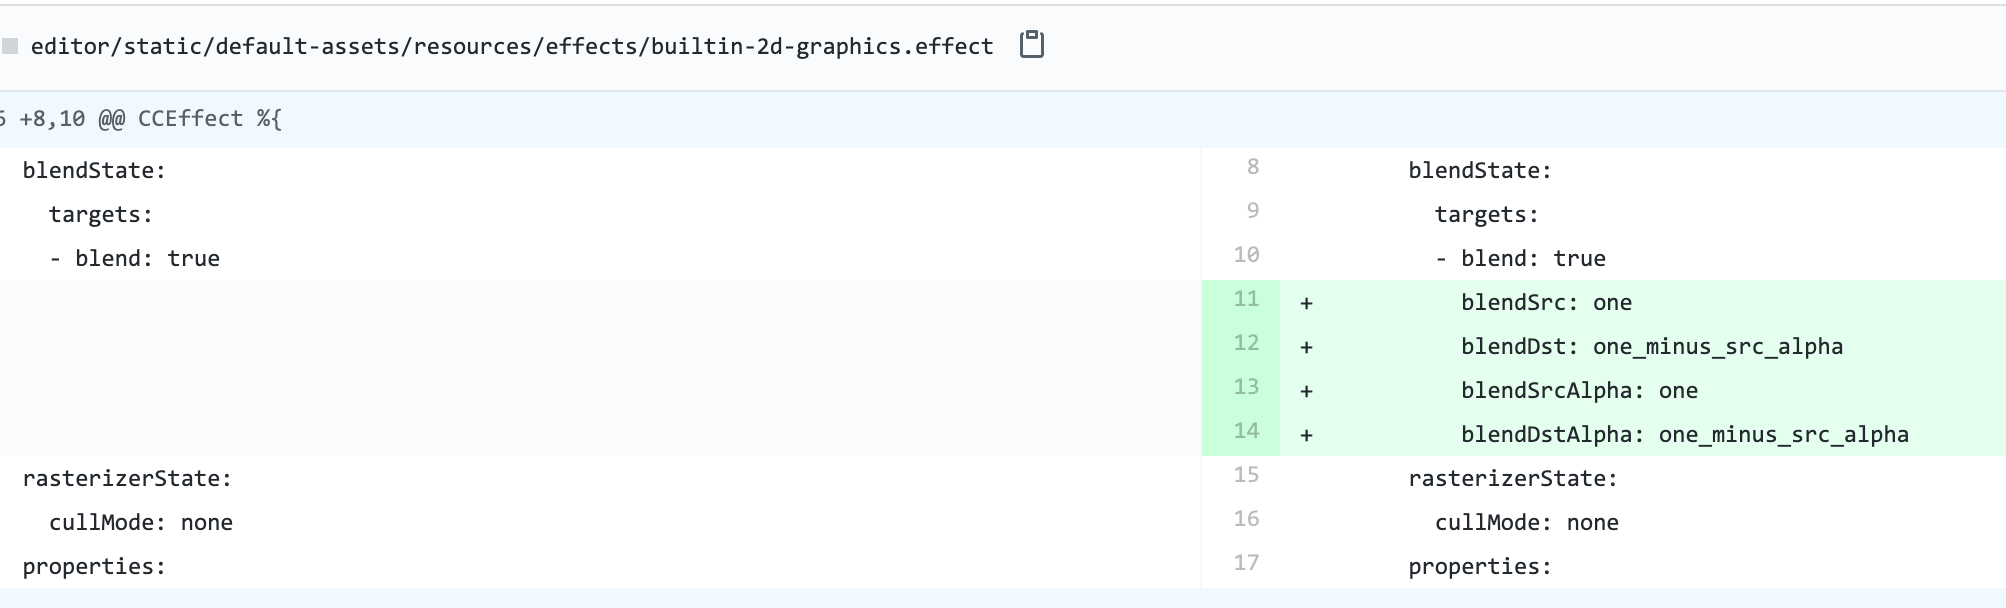2006x608 pixels.
Task: Click the plus marker on the blendSrc line
Action: click(x=1306, y=303)
